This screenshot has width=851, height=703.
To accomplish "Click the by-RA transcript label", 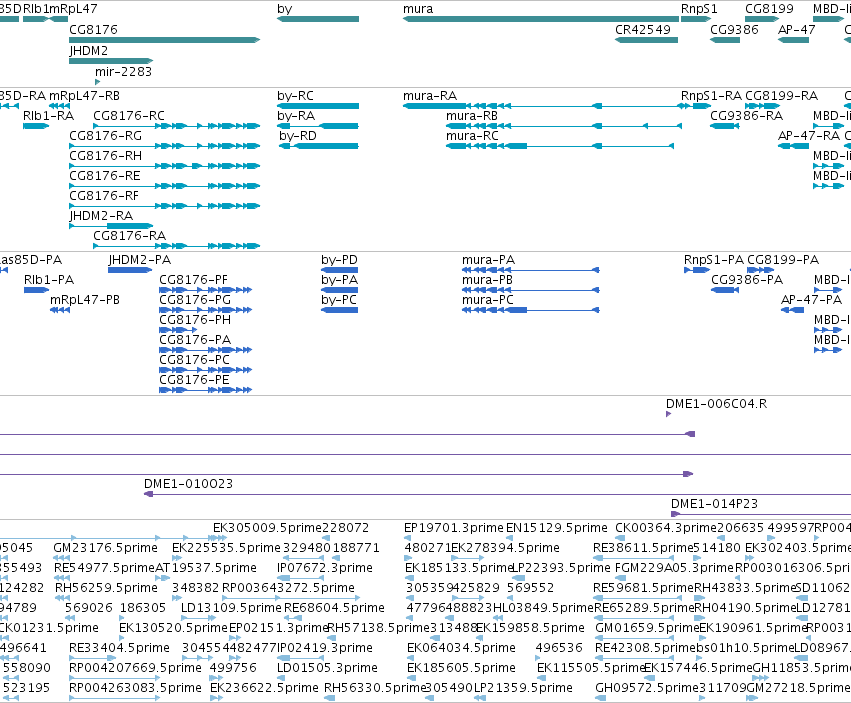I will coord(296,116).
